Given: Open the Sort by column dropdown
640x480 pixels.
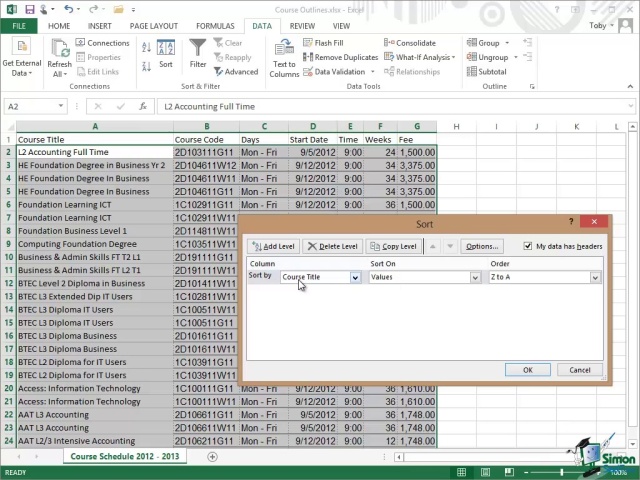Looking at the screenshot, I should pos(355,277).
